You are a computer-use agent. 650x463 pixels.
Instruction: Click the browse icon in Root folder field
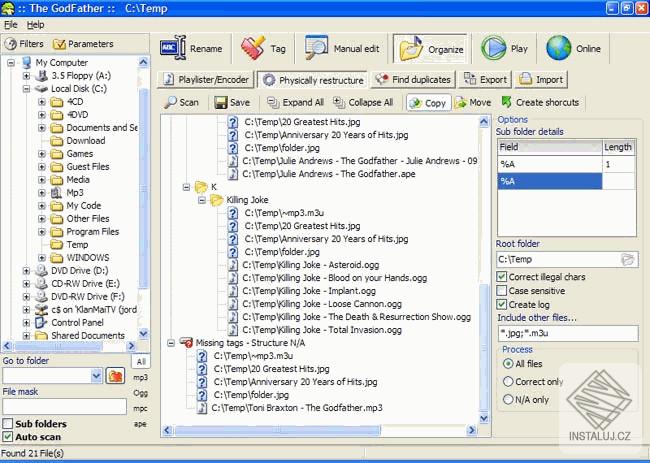click(x=628, y=259)
